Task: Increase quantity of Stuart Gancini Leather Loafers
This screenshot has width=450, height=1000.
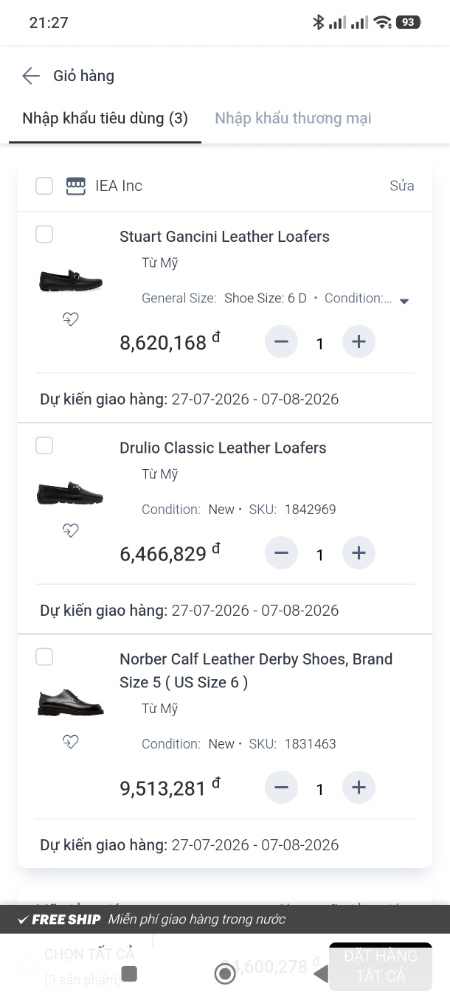Action: click(359, 342)
